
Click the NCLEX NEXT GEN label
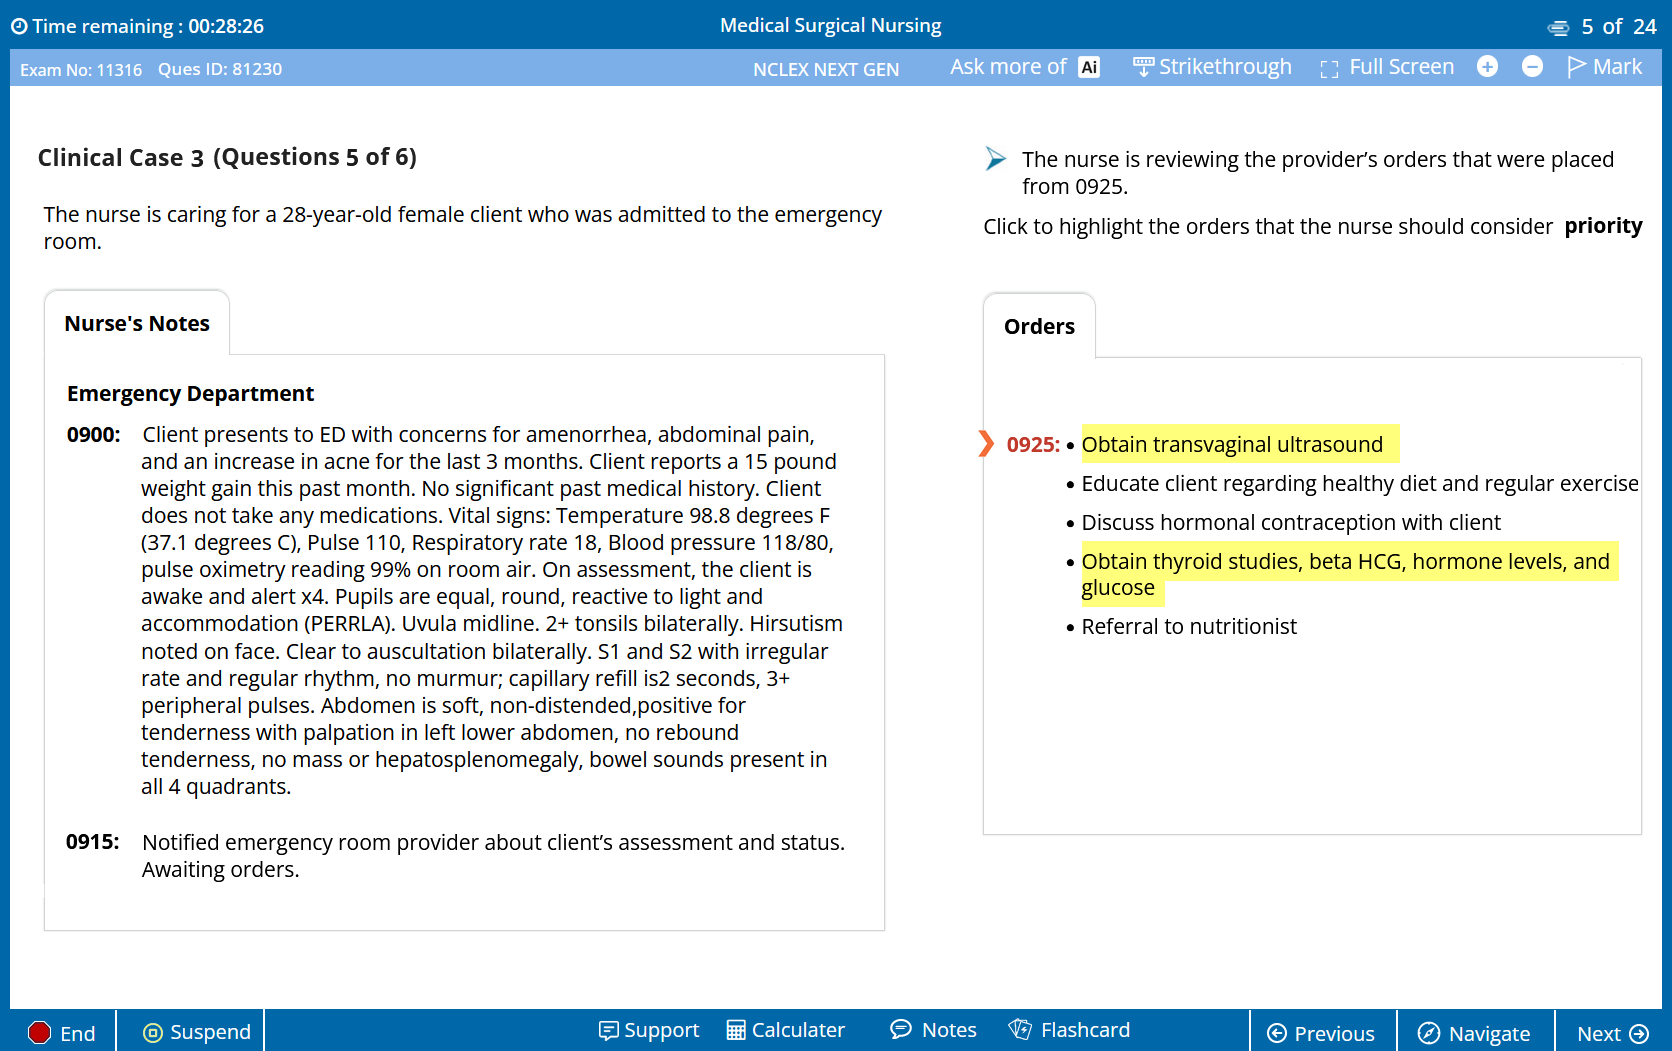(826, 69)
